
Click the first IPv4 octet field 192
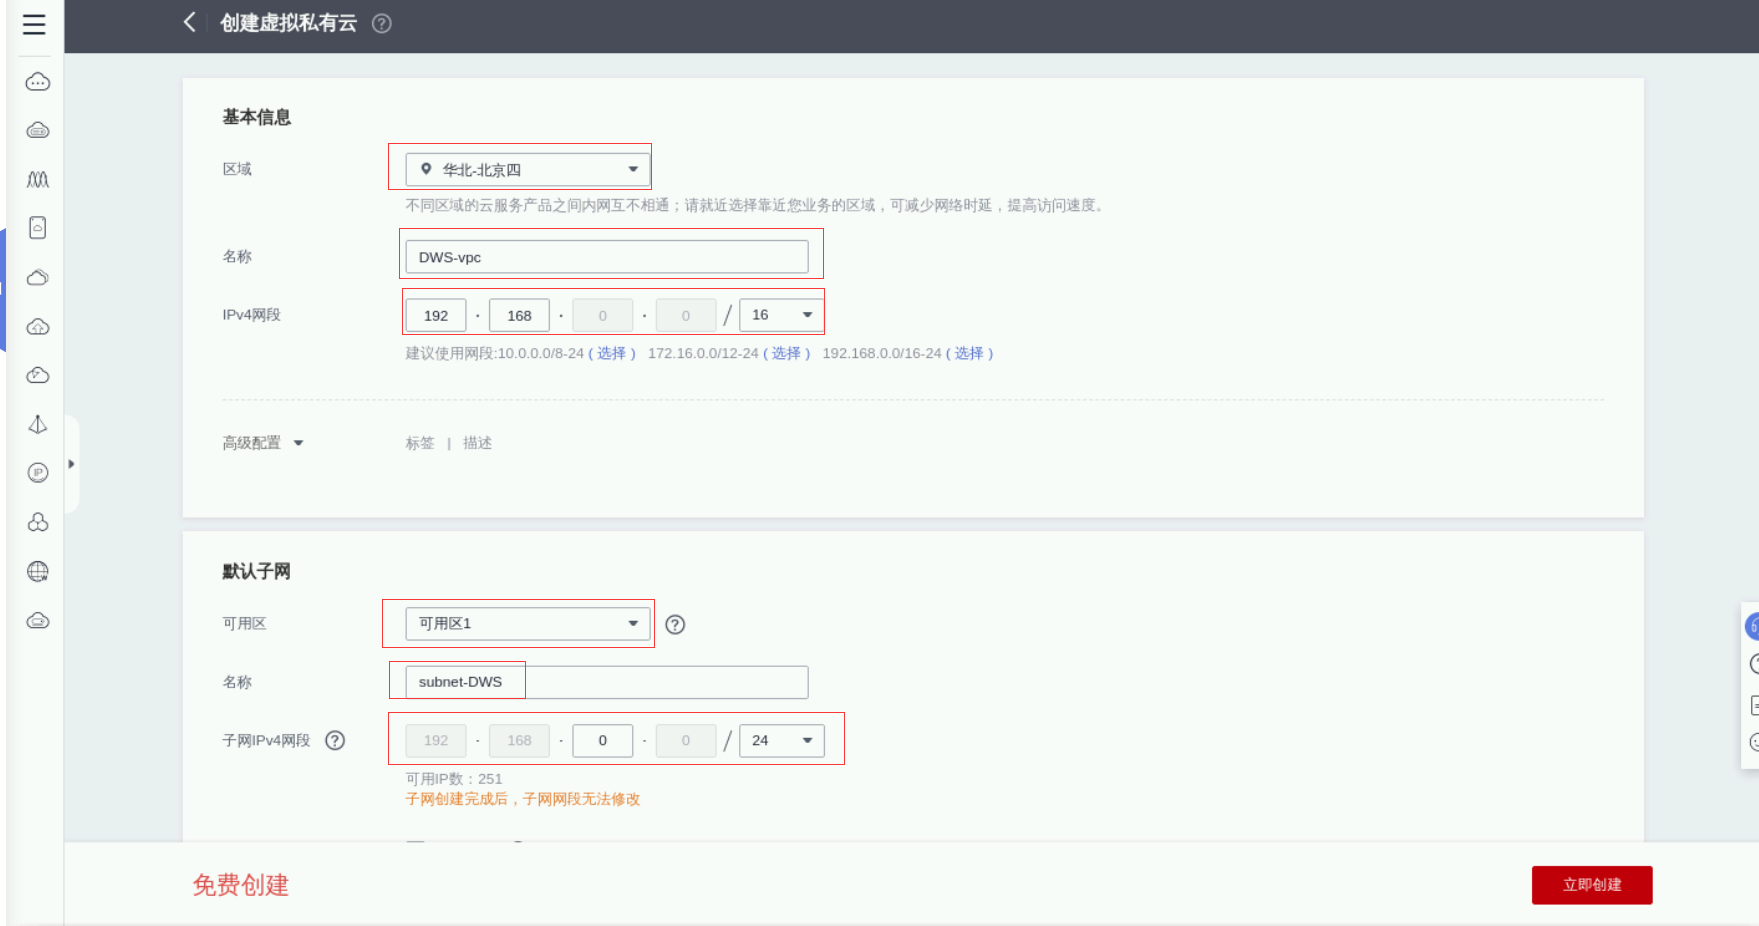(436, 315)
